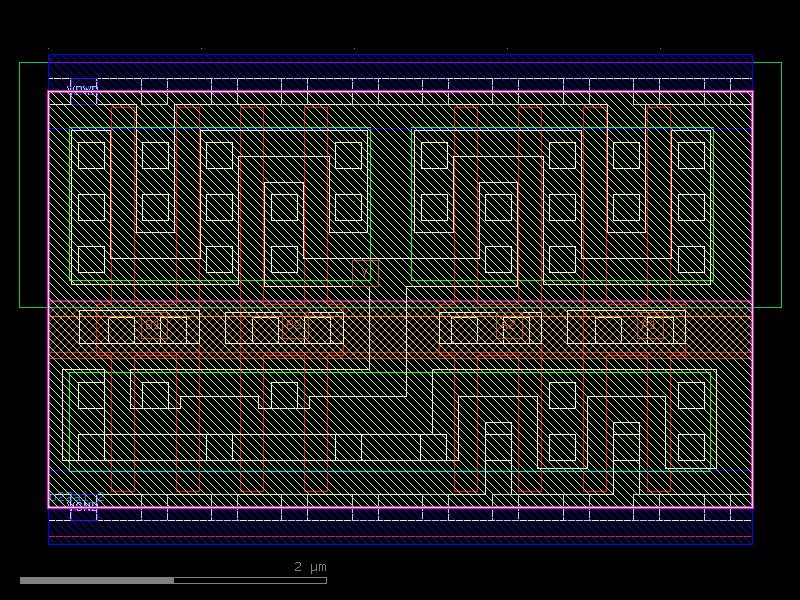Click the o22ai_2 cell instance label
Screen dimensions: 800x600
[77, 497]
